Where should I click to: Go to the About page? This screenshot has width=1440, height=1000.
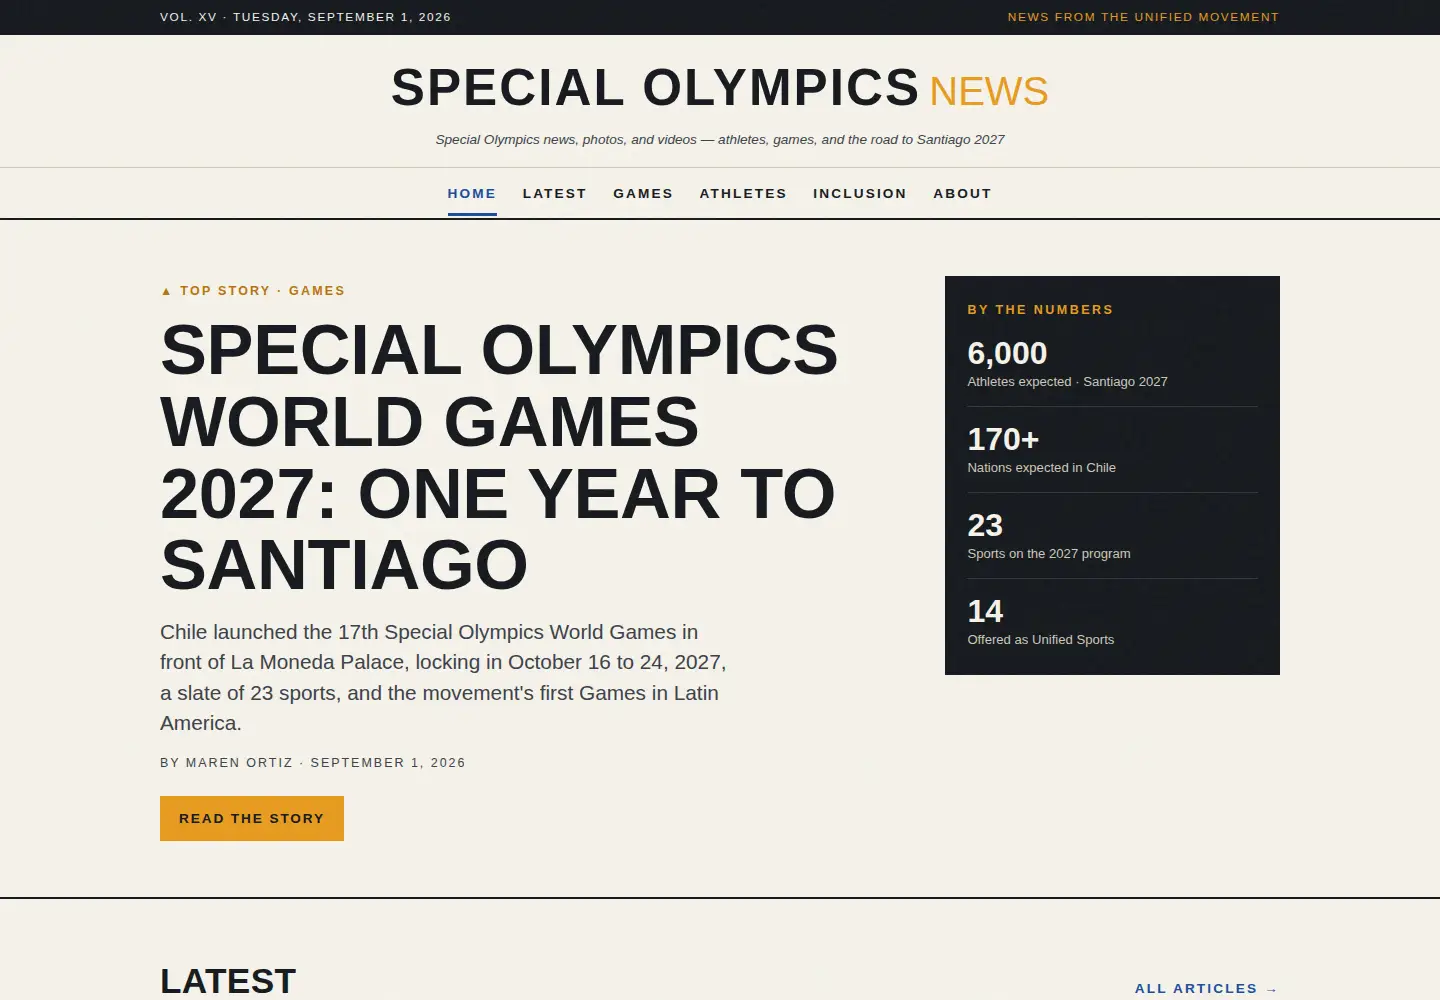[x=962, y=193]
